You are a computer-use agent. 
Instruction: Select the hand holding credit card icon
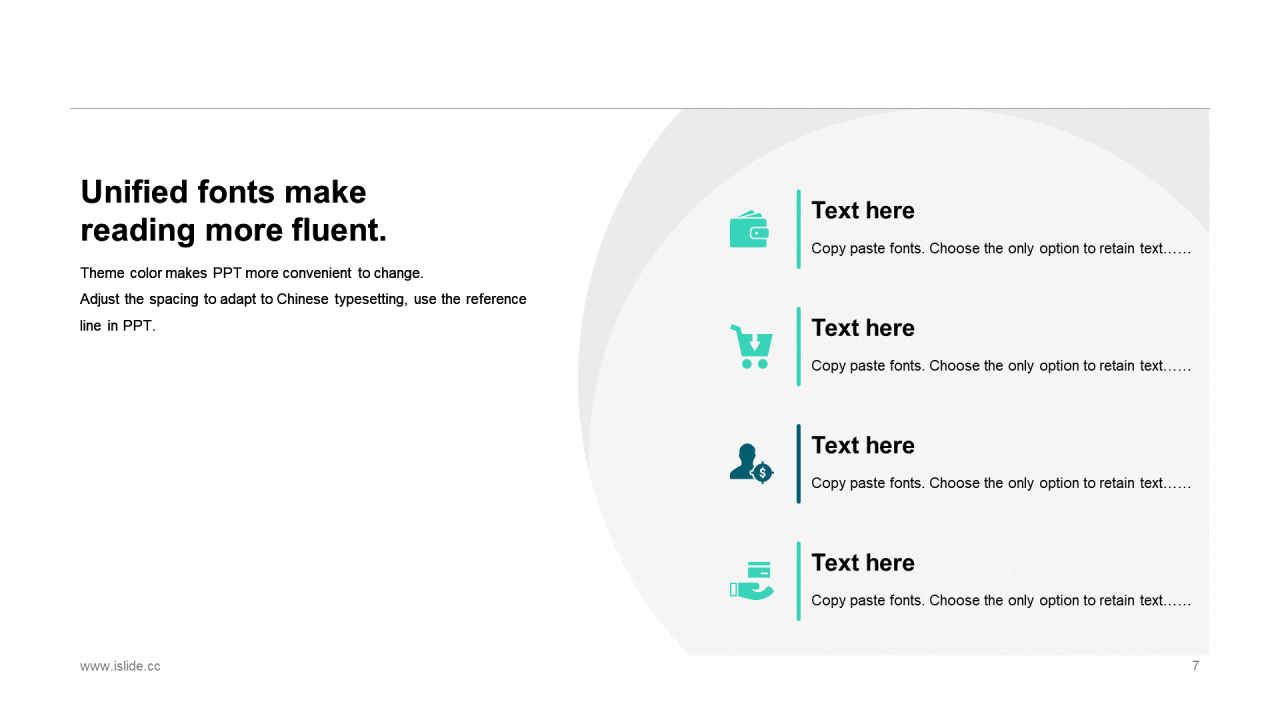tap(751, 581)
